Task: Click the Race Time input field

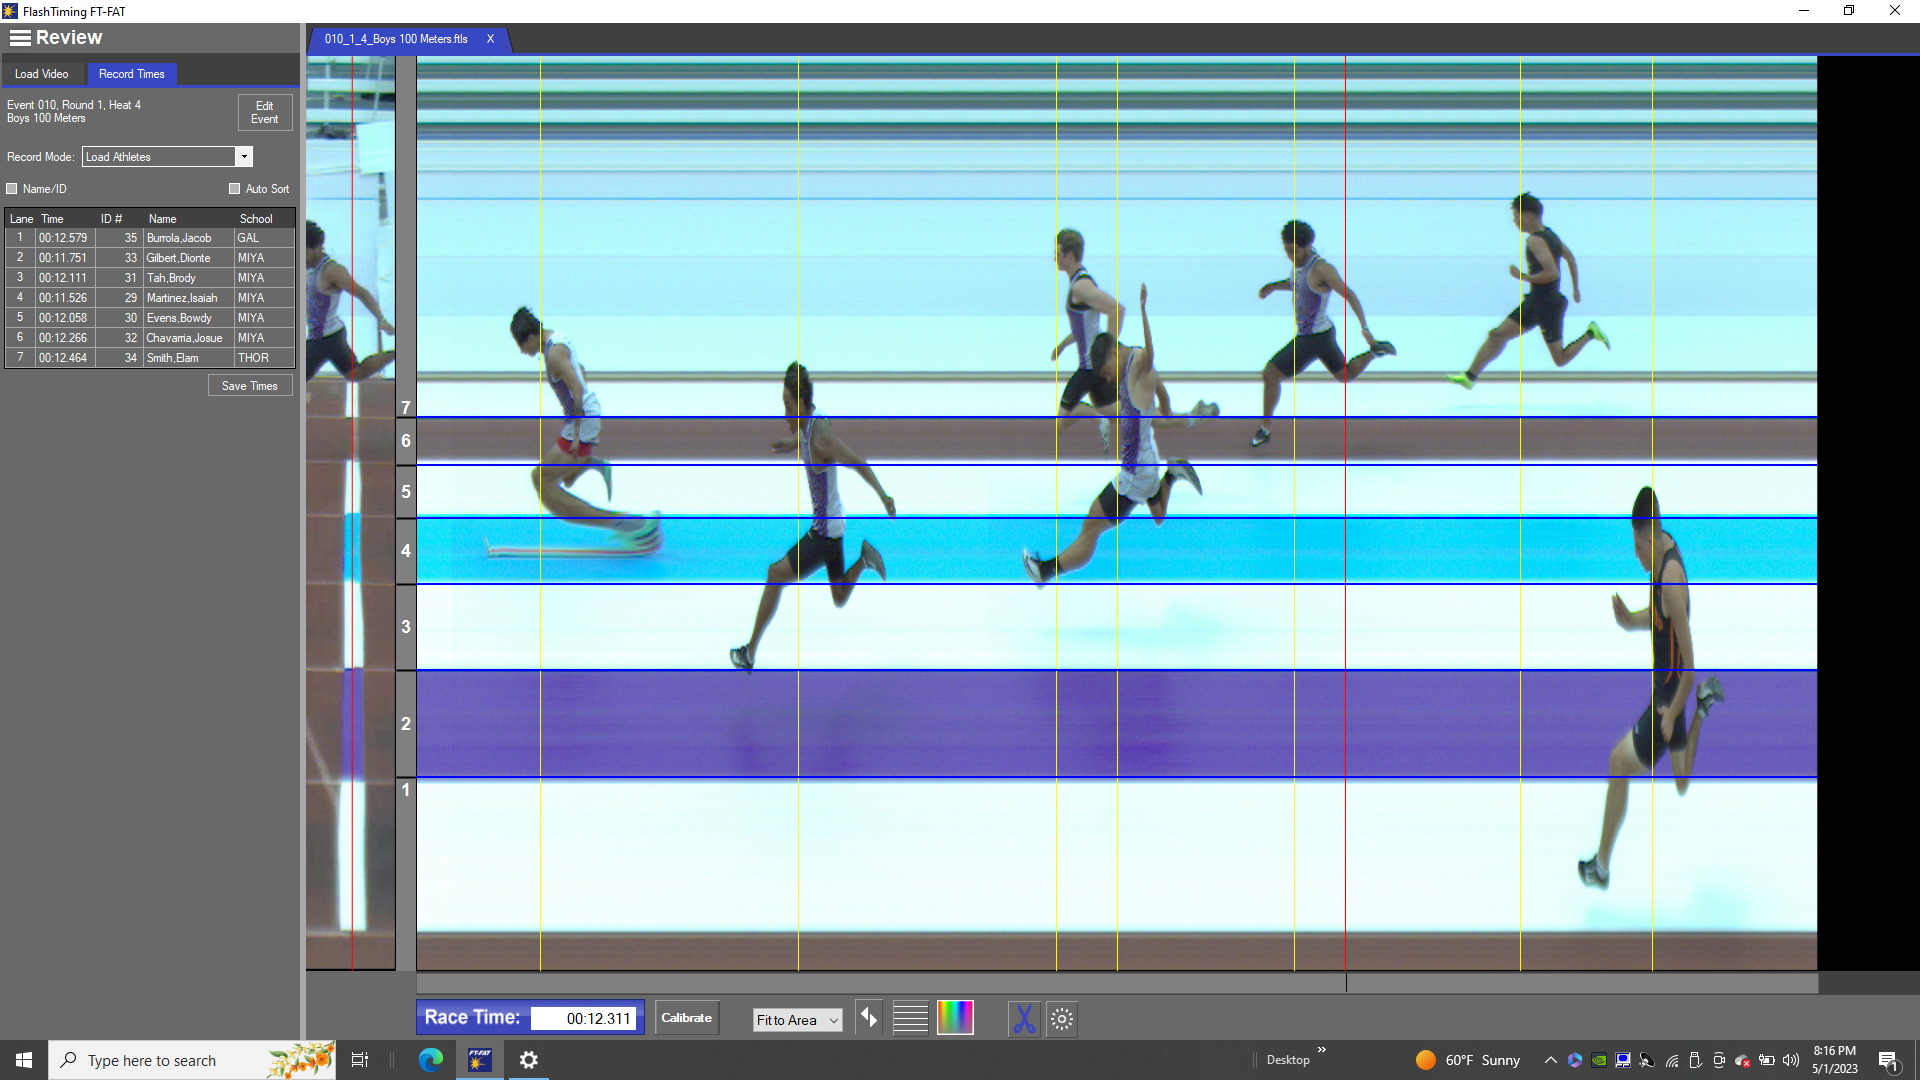Action: pyautogui.click(x=584, y=1019)
